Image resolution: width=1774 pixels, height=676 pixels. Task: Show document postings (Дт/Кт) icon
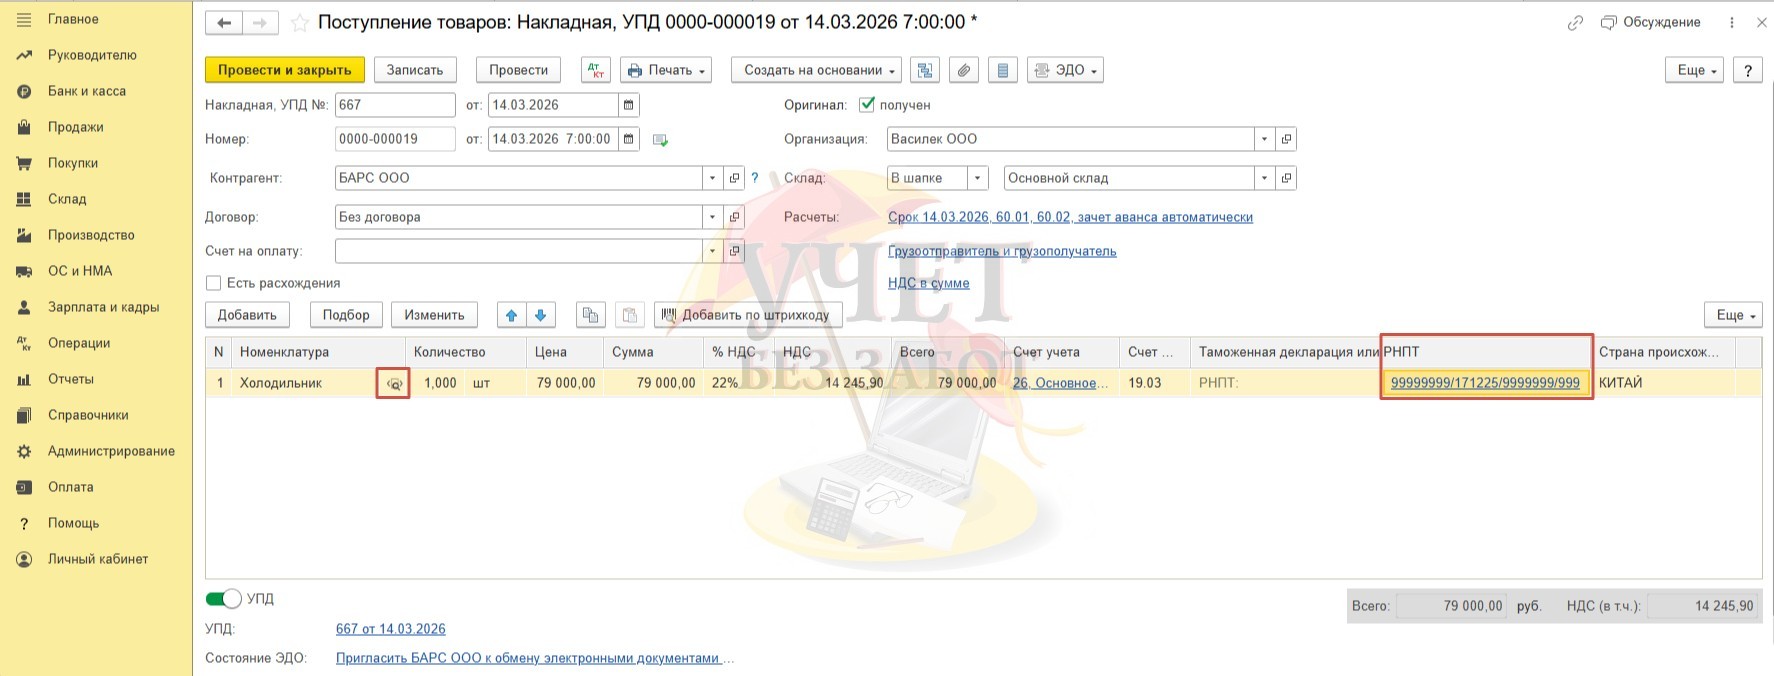596,70
